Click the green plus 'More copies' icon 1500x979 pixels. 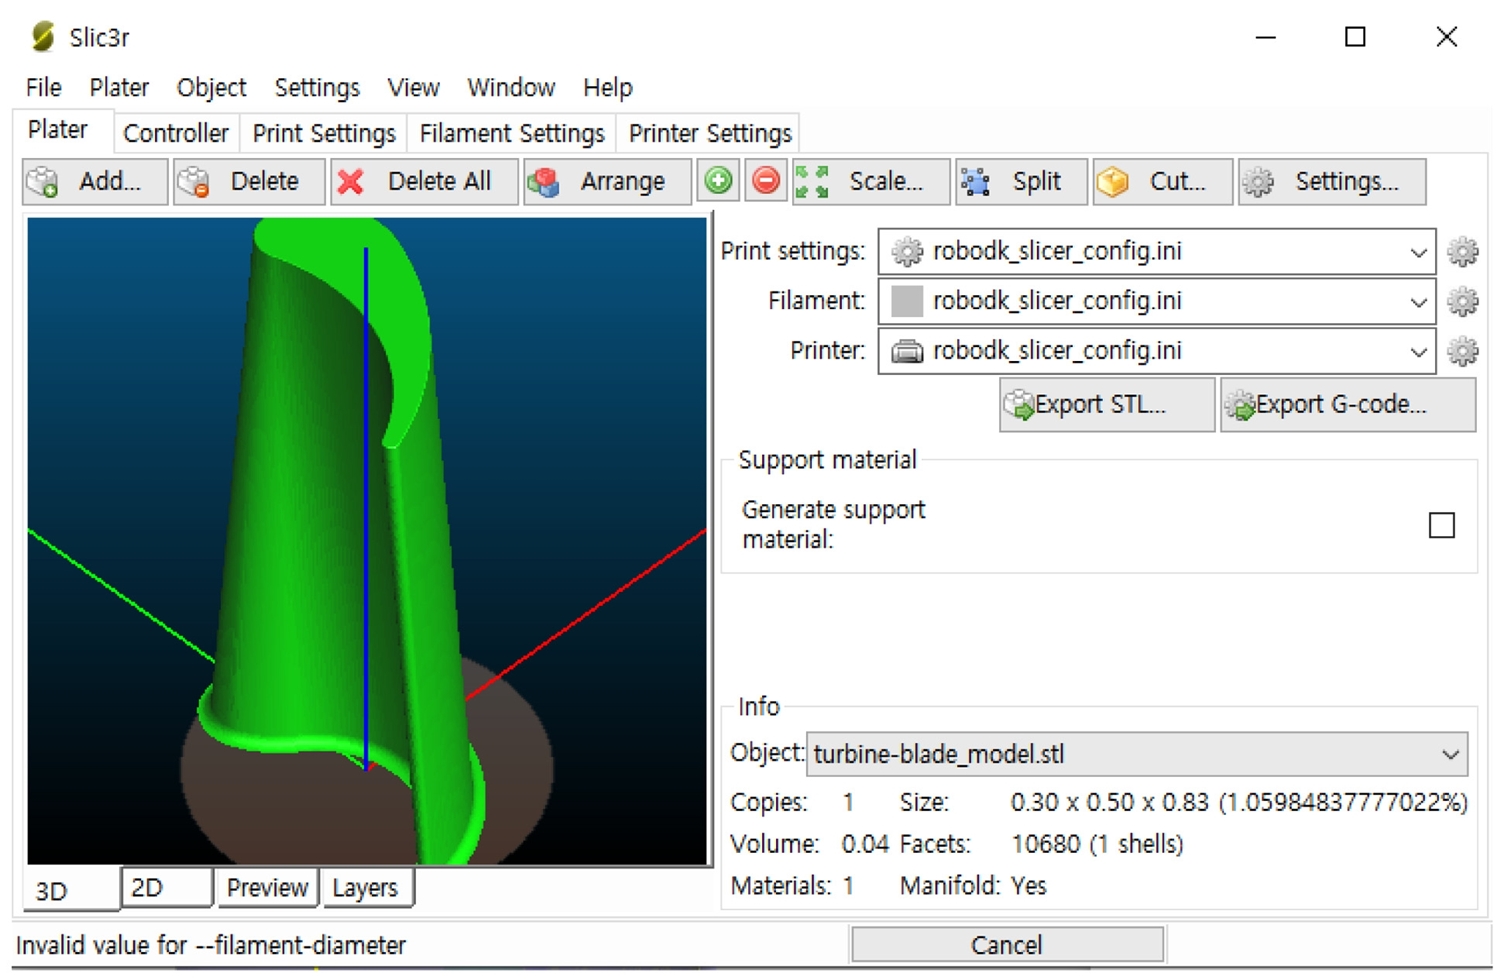click(x=718, y=181)
